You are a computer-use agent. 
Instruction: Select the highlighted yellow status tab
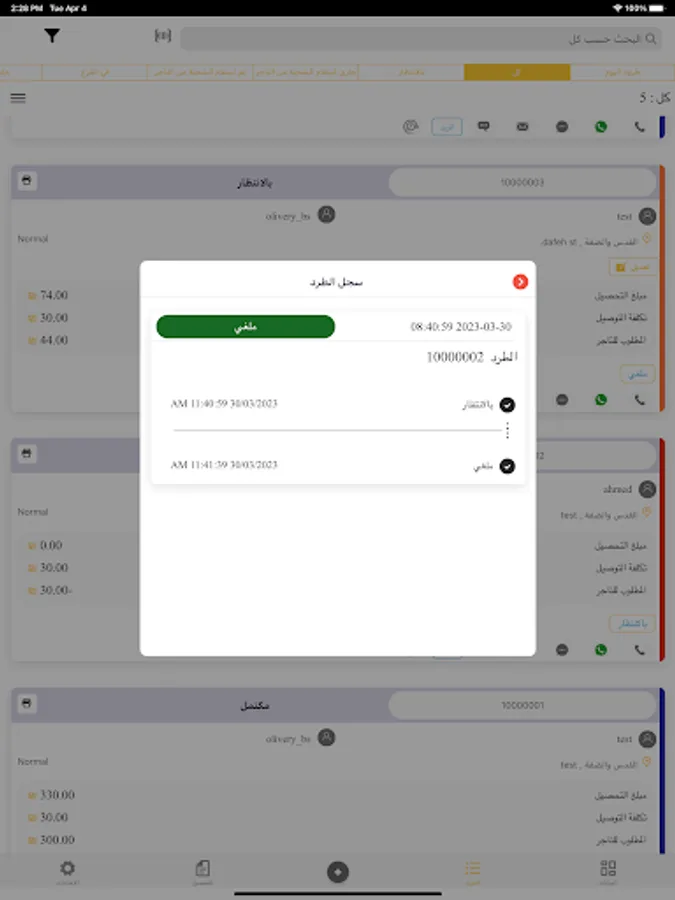(x=517, y=72)
